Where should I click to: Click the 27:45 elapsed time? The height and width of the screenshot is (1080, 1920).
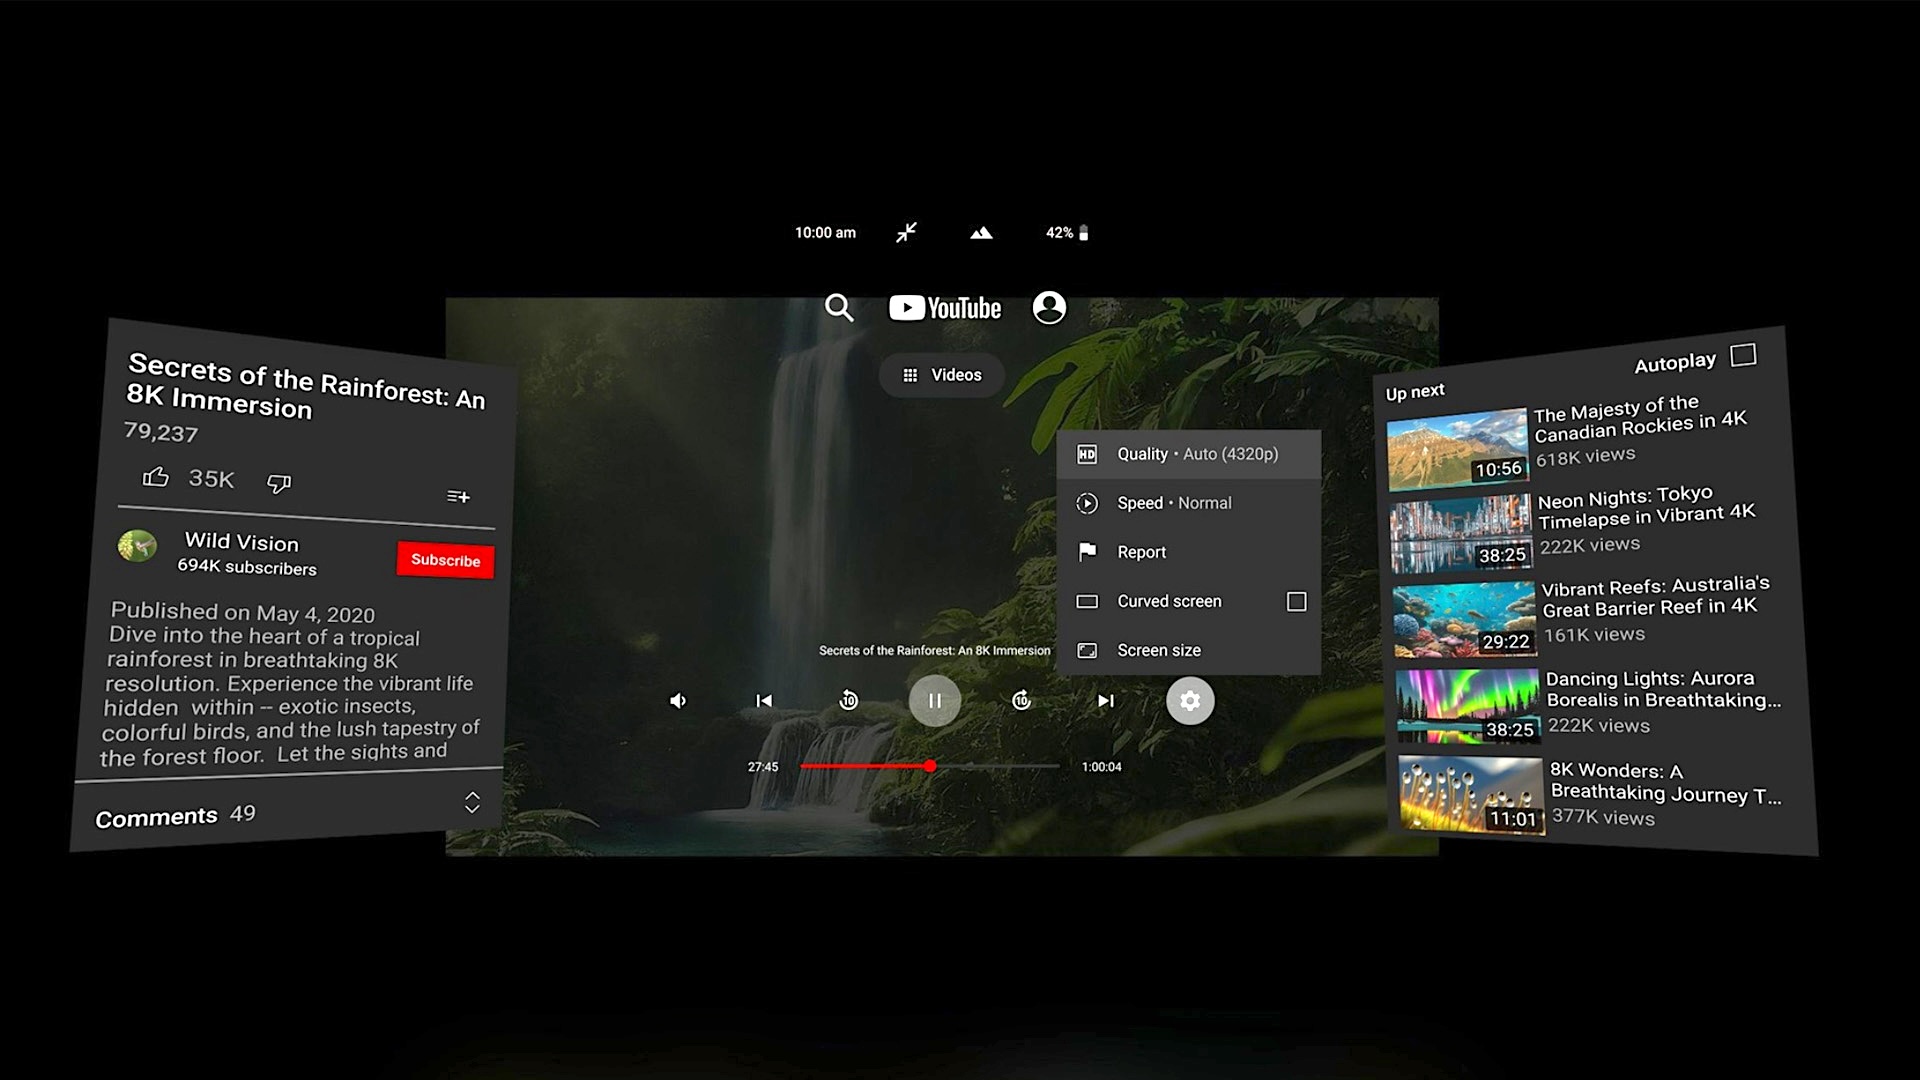click(x=763, y=767)
